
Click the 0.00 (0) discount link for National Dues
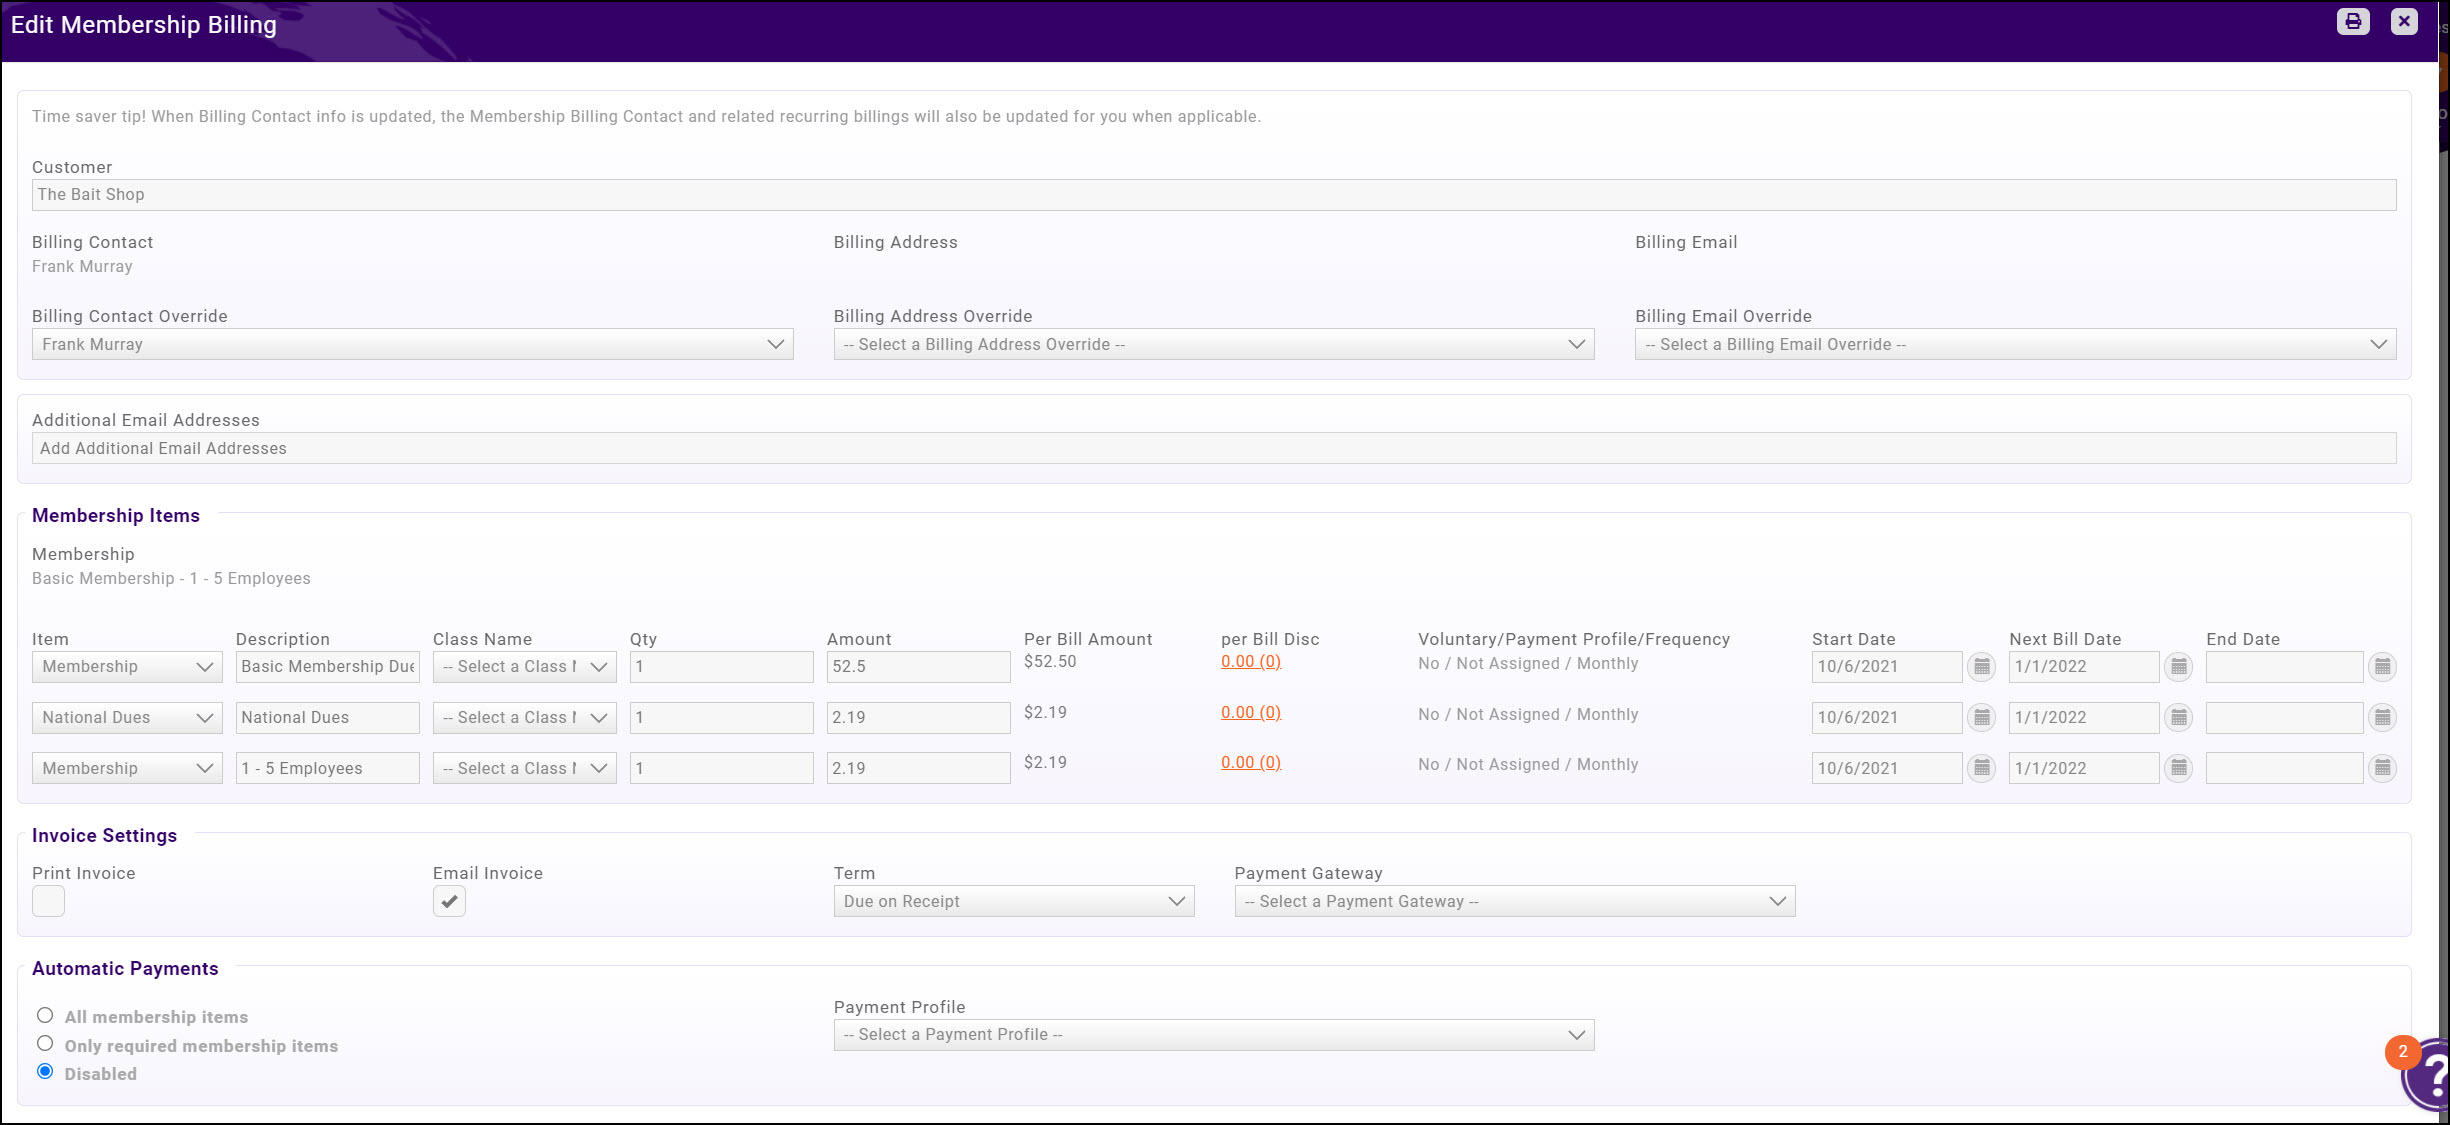(1249, 712)
